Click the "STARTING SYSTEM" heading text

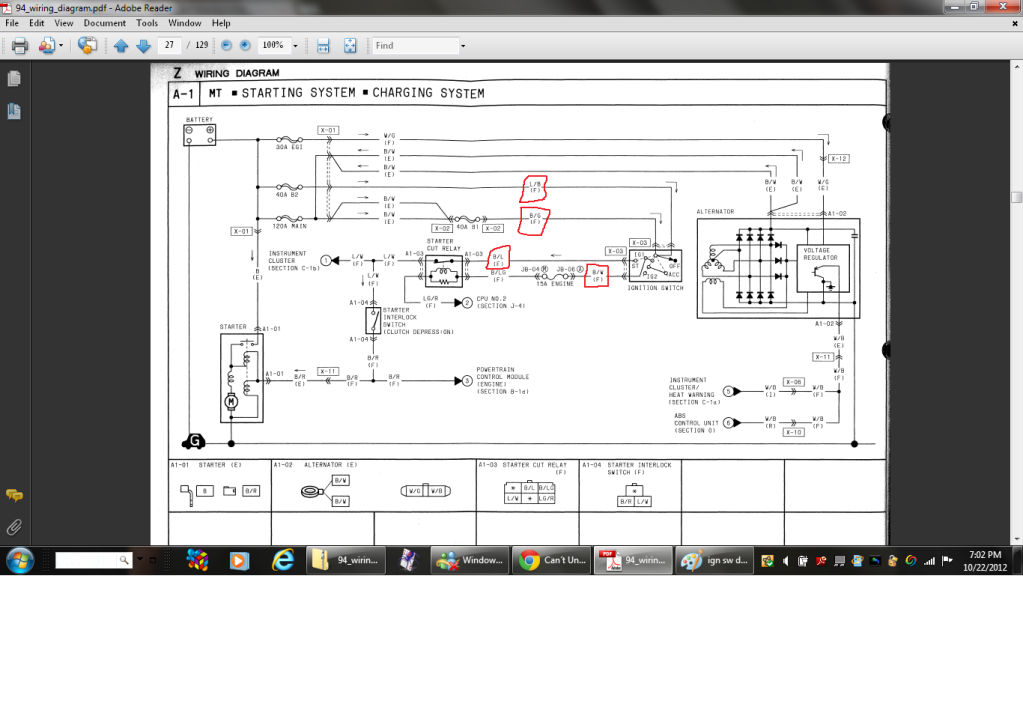[x=298, y=93]
